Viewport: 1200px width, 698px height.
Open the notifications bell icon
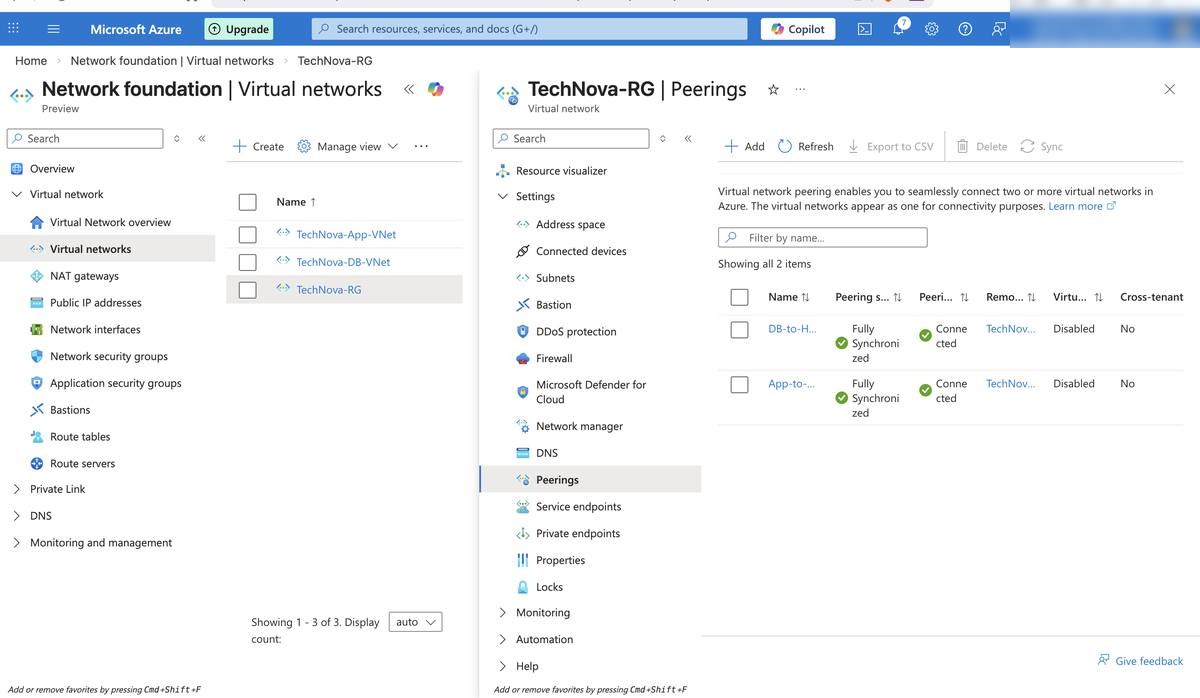899,28
